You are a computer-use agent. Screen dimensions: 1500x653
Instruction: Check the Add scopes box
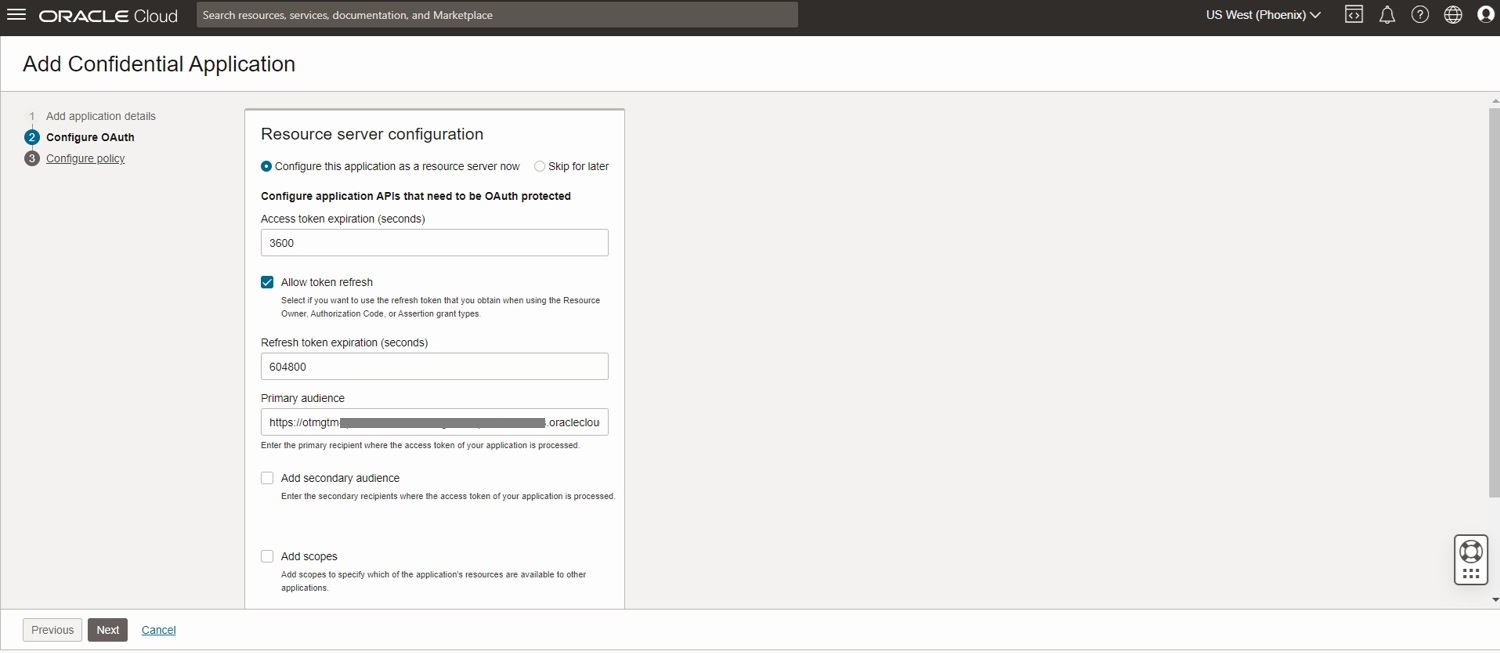[x=267, y=556]
